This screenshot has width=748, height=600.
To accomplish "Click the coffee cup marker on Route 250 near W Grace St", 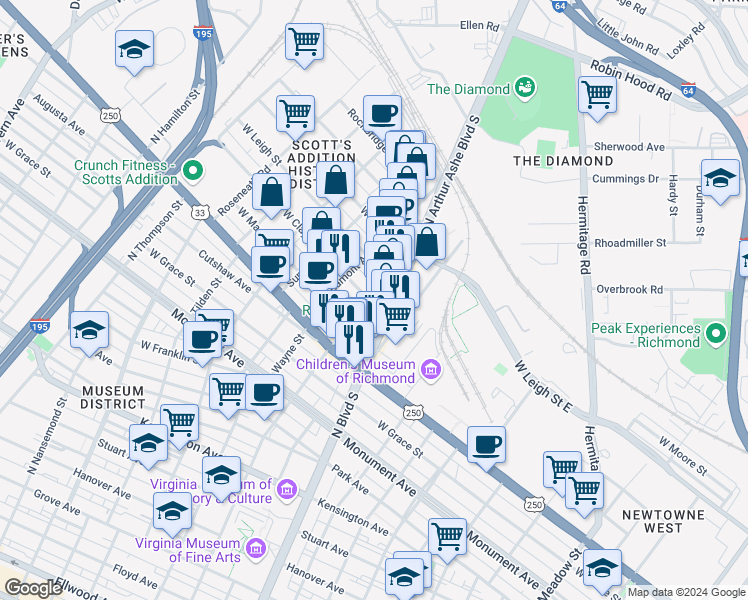I will point(486,446).
